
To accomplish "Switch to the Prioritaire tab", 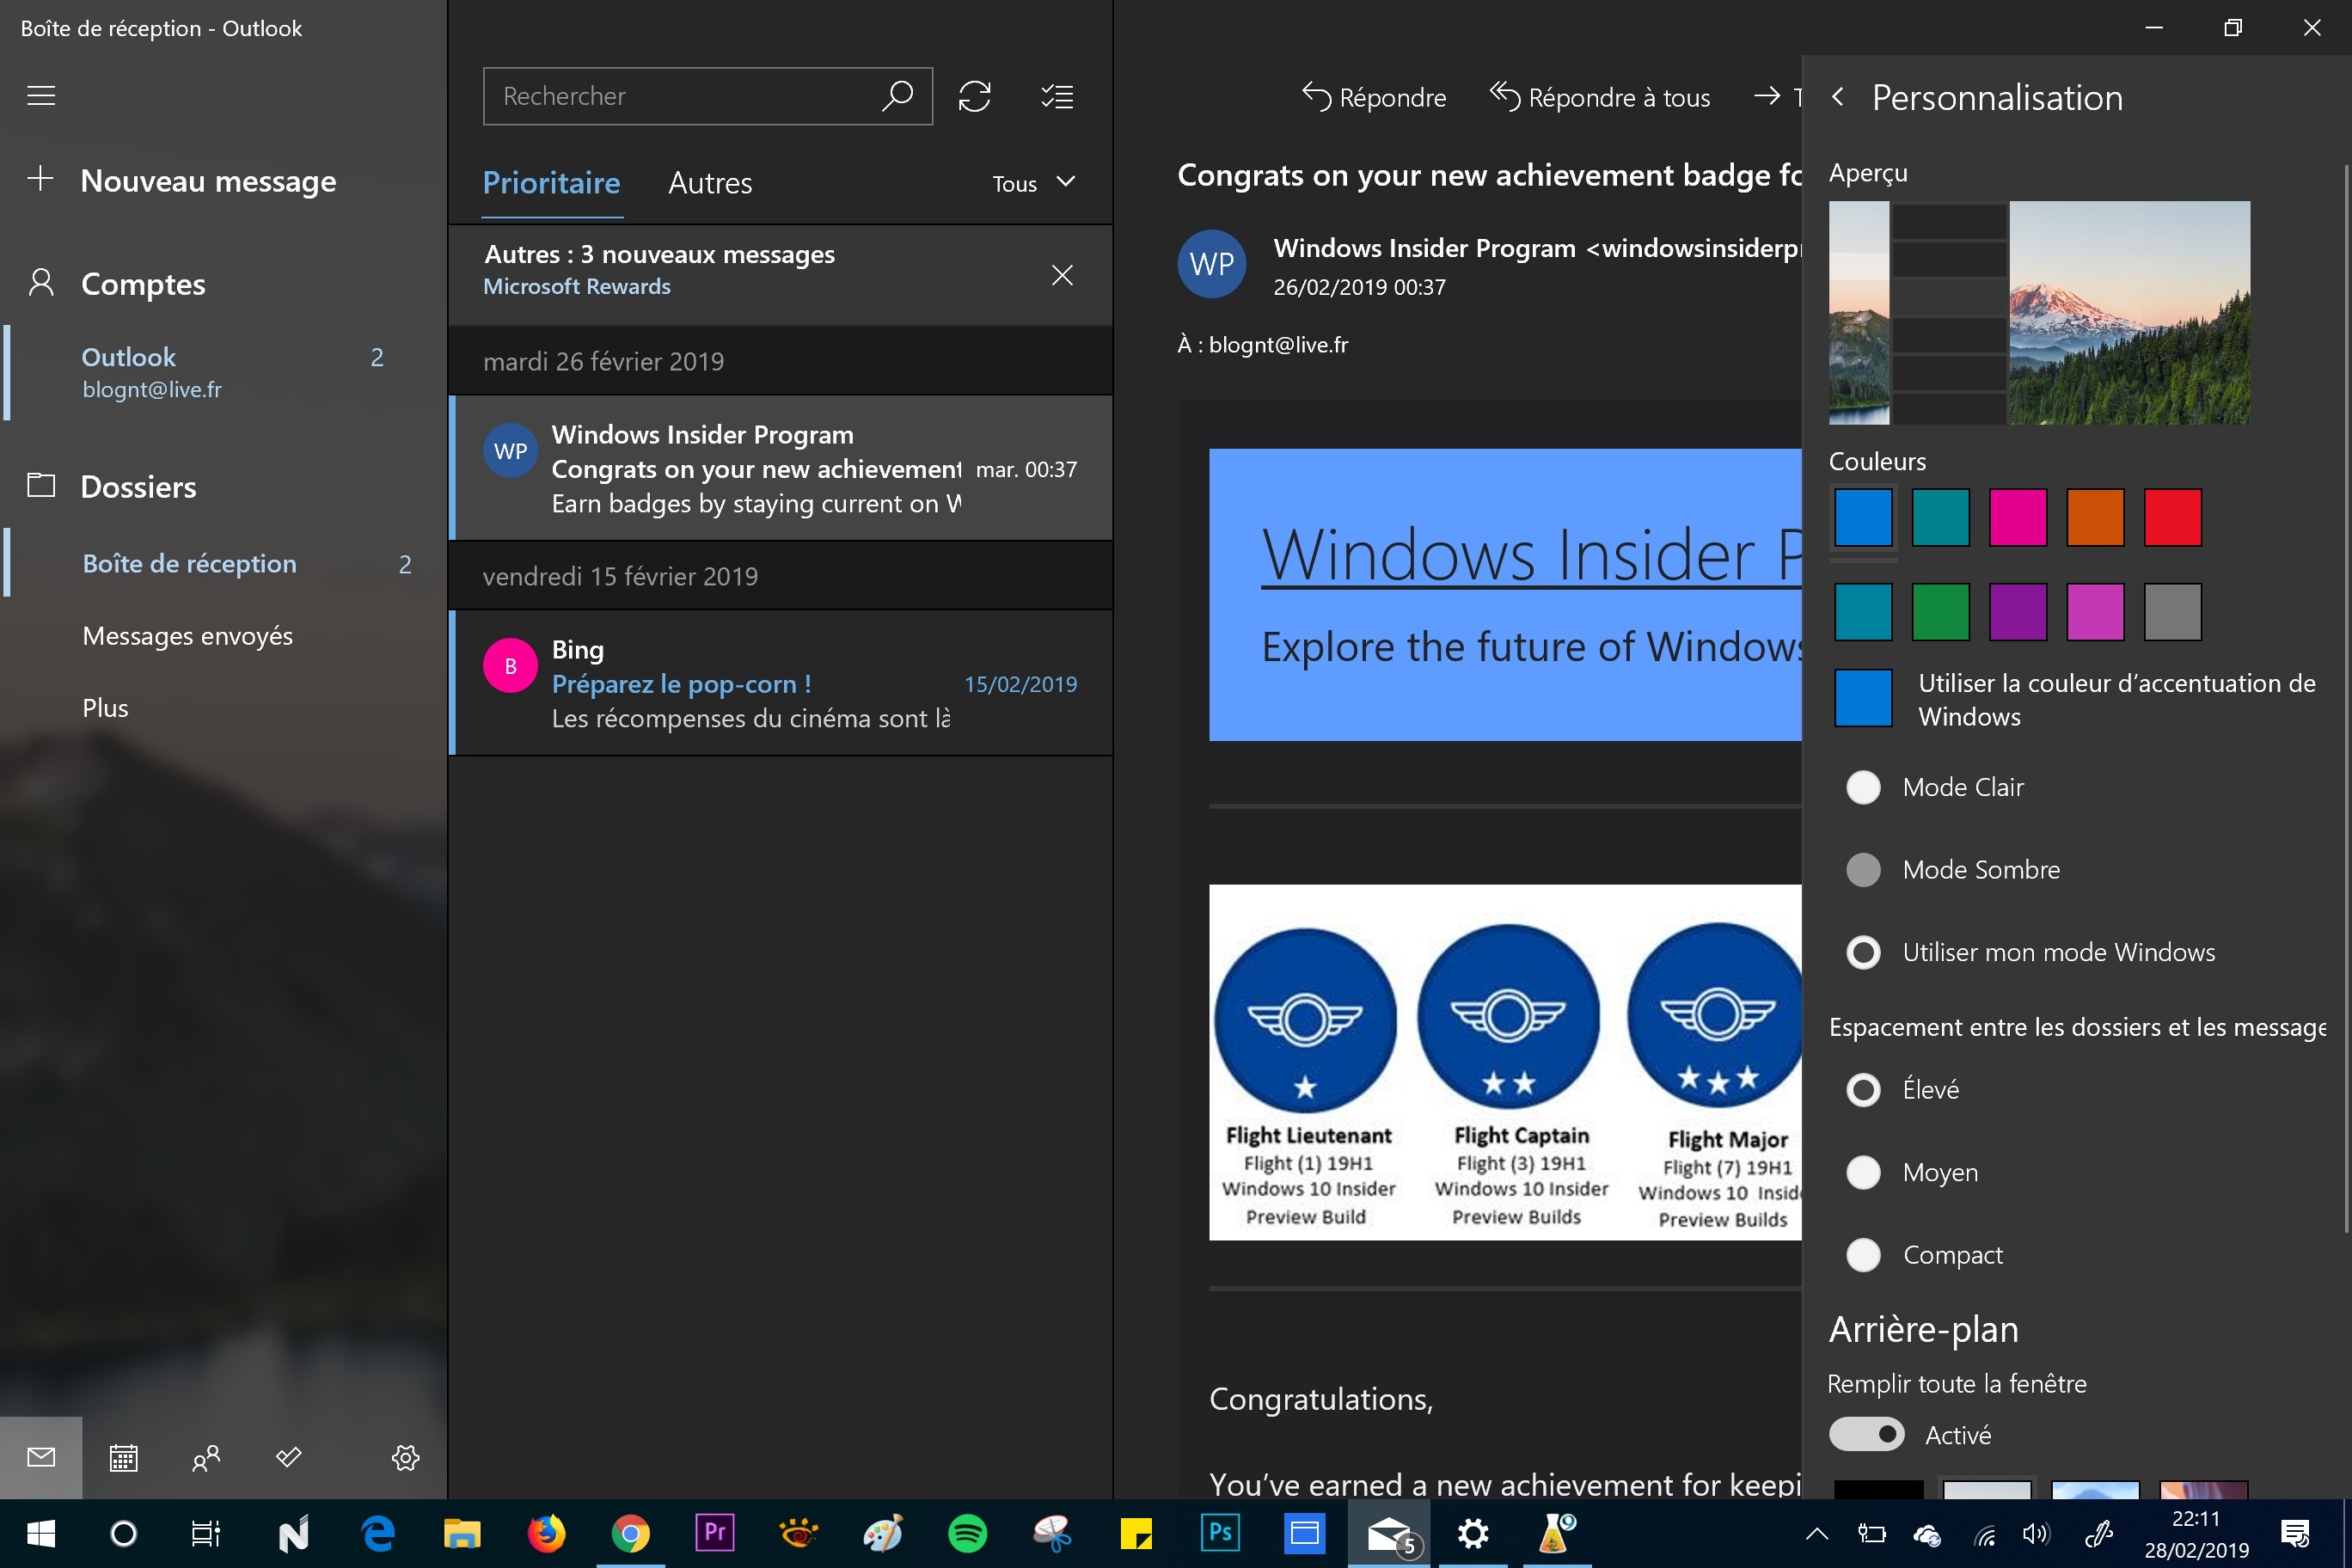I will pyautogui.click(x=551, y=183).
